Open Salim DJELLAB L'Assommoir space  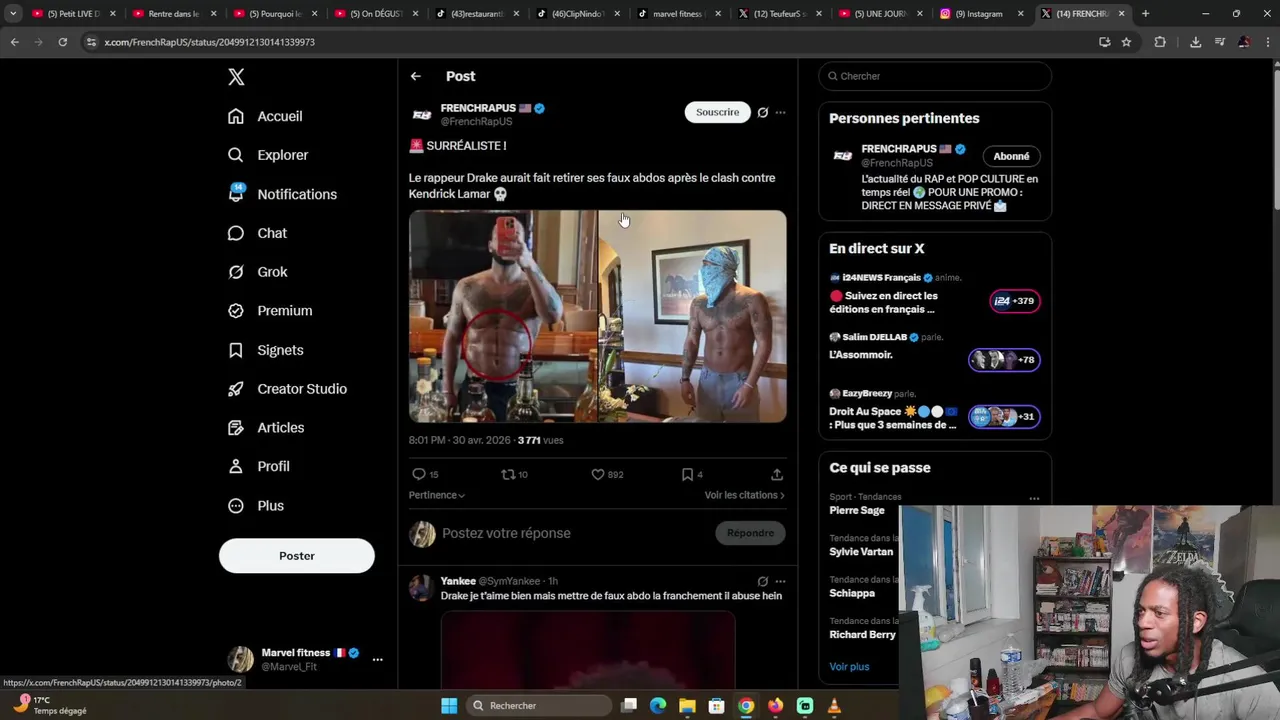tap(935, 353)
